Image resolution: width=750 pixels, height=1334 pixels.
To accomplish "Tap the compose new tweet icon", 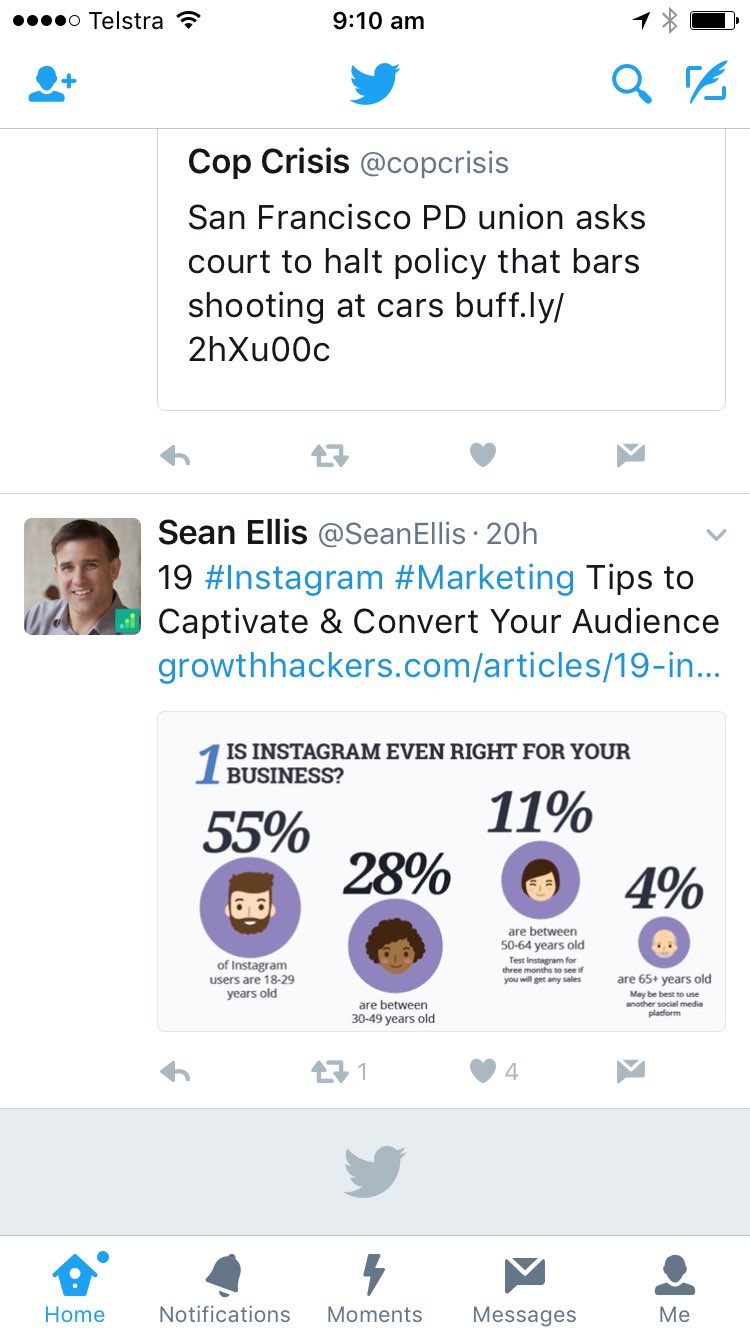I will point(707,84).
